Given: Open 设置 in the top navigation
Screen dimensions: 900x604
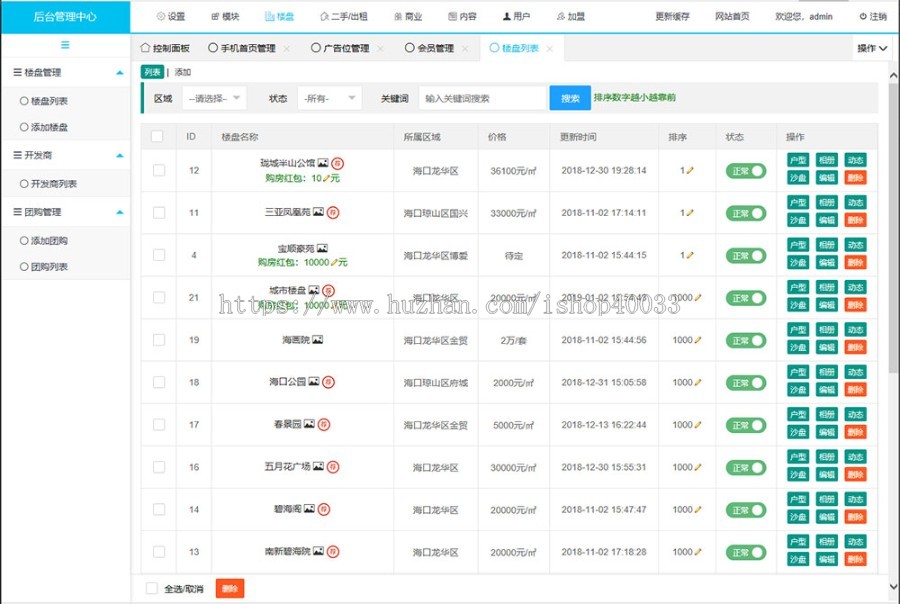Looking at the screenshot, I should (171, 17).
